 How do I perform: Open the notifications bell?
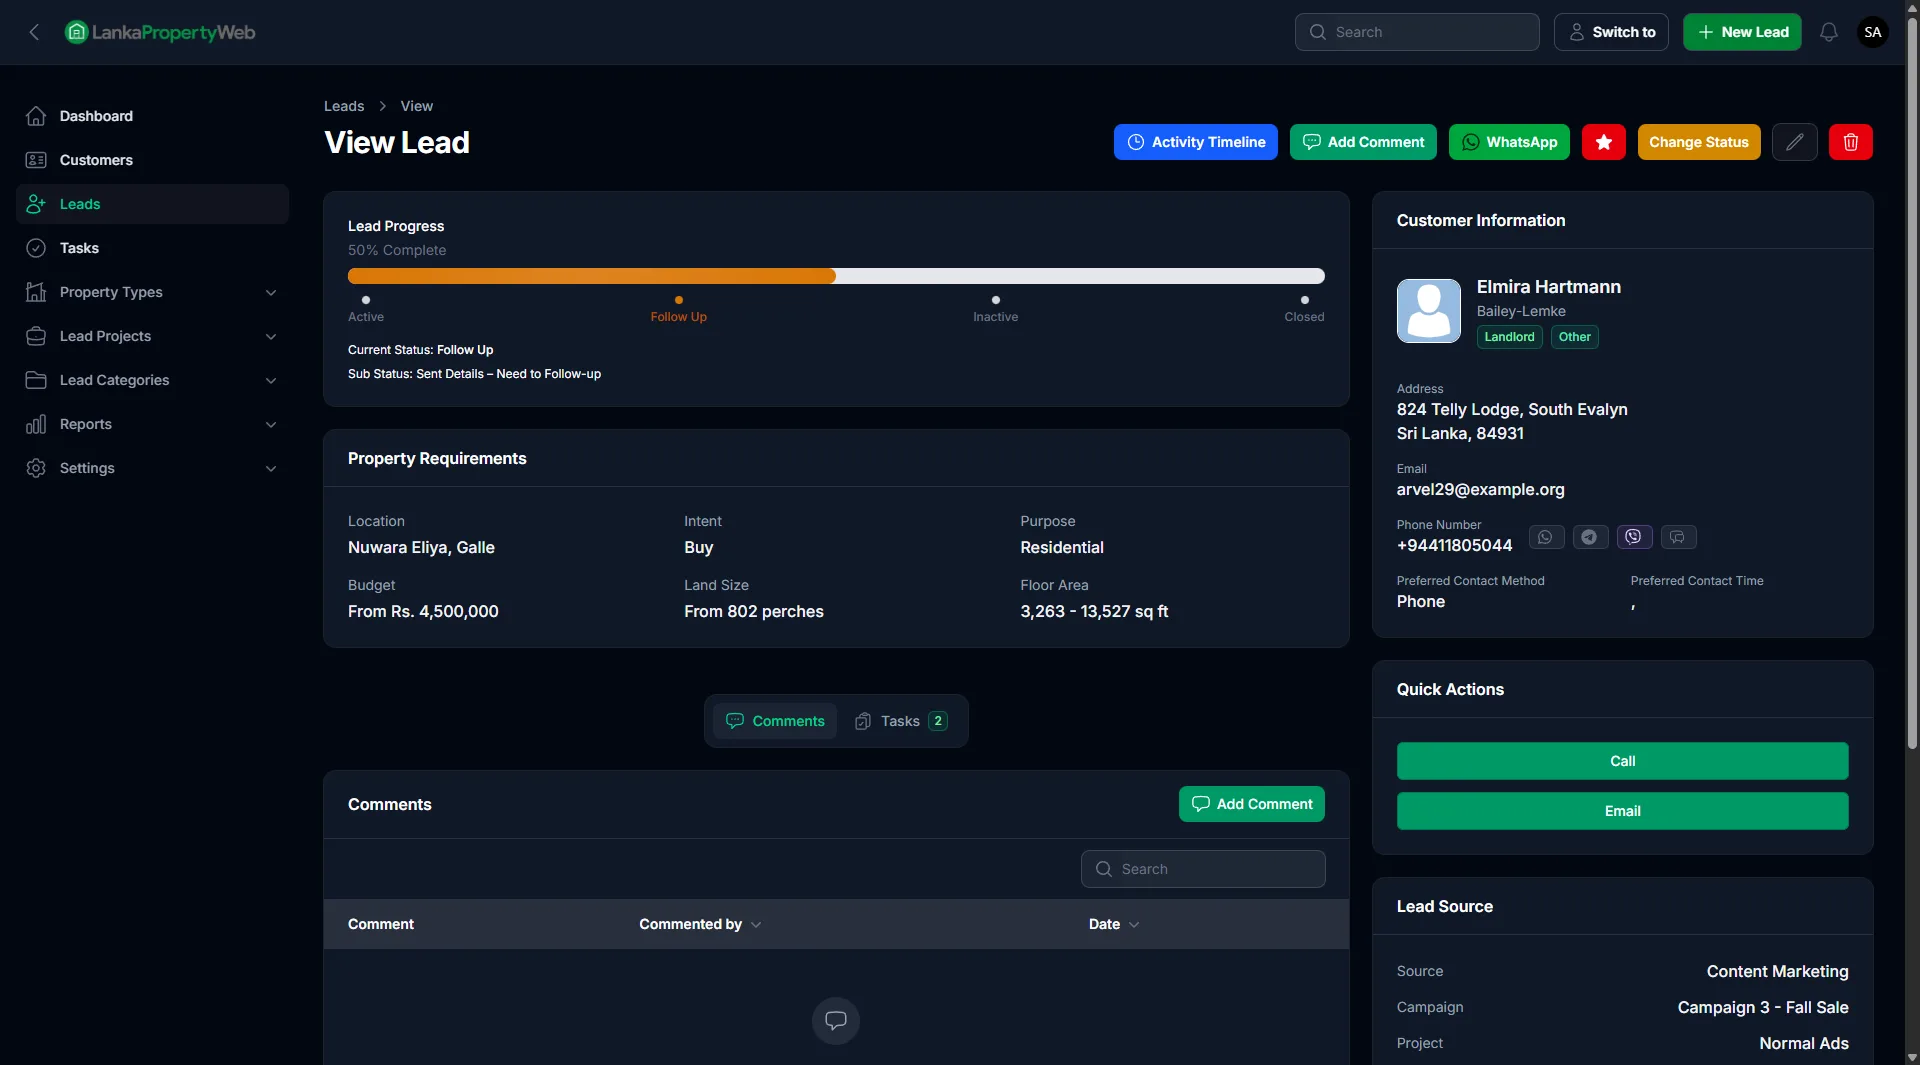(x=1828, y=32)
